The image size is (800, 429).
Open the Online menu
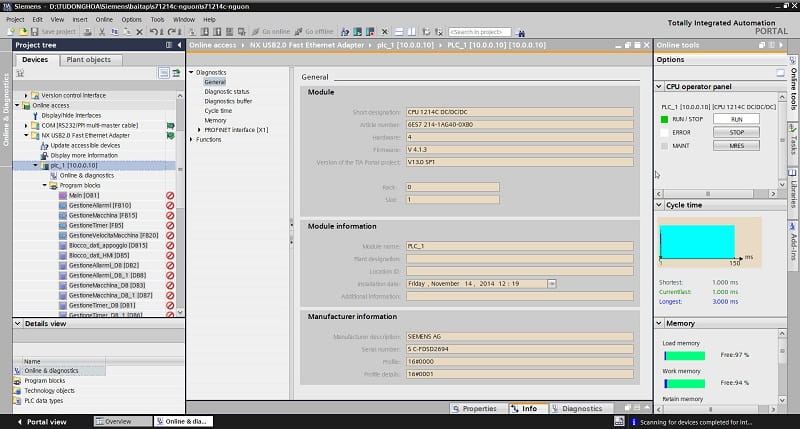tap(103, 19)
